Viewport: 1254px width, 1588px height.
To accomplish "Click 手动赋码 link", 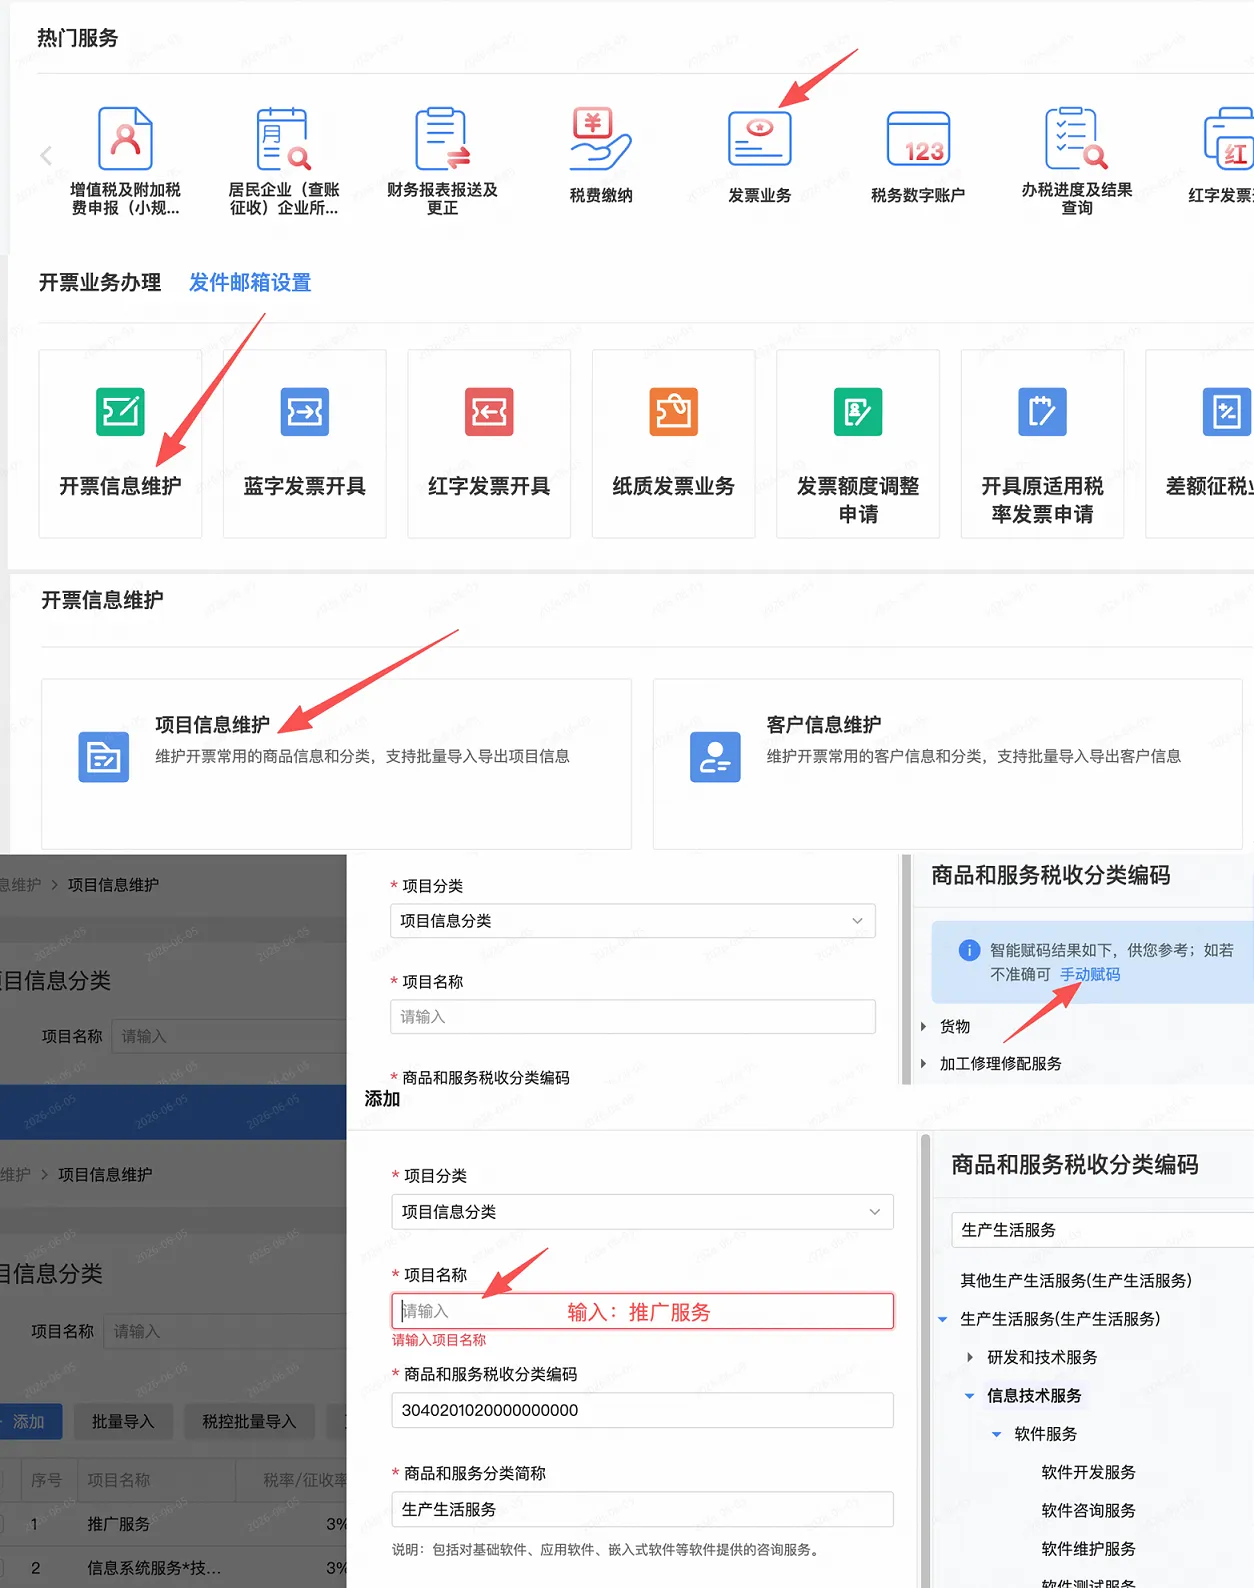I will coord(1090,974).
